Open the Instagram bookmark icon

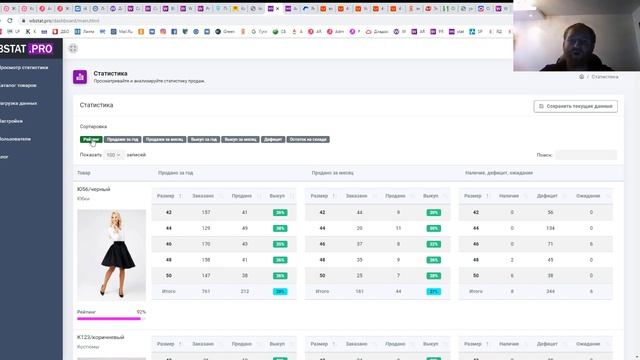(163, 31)
